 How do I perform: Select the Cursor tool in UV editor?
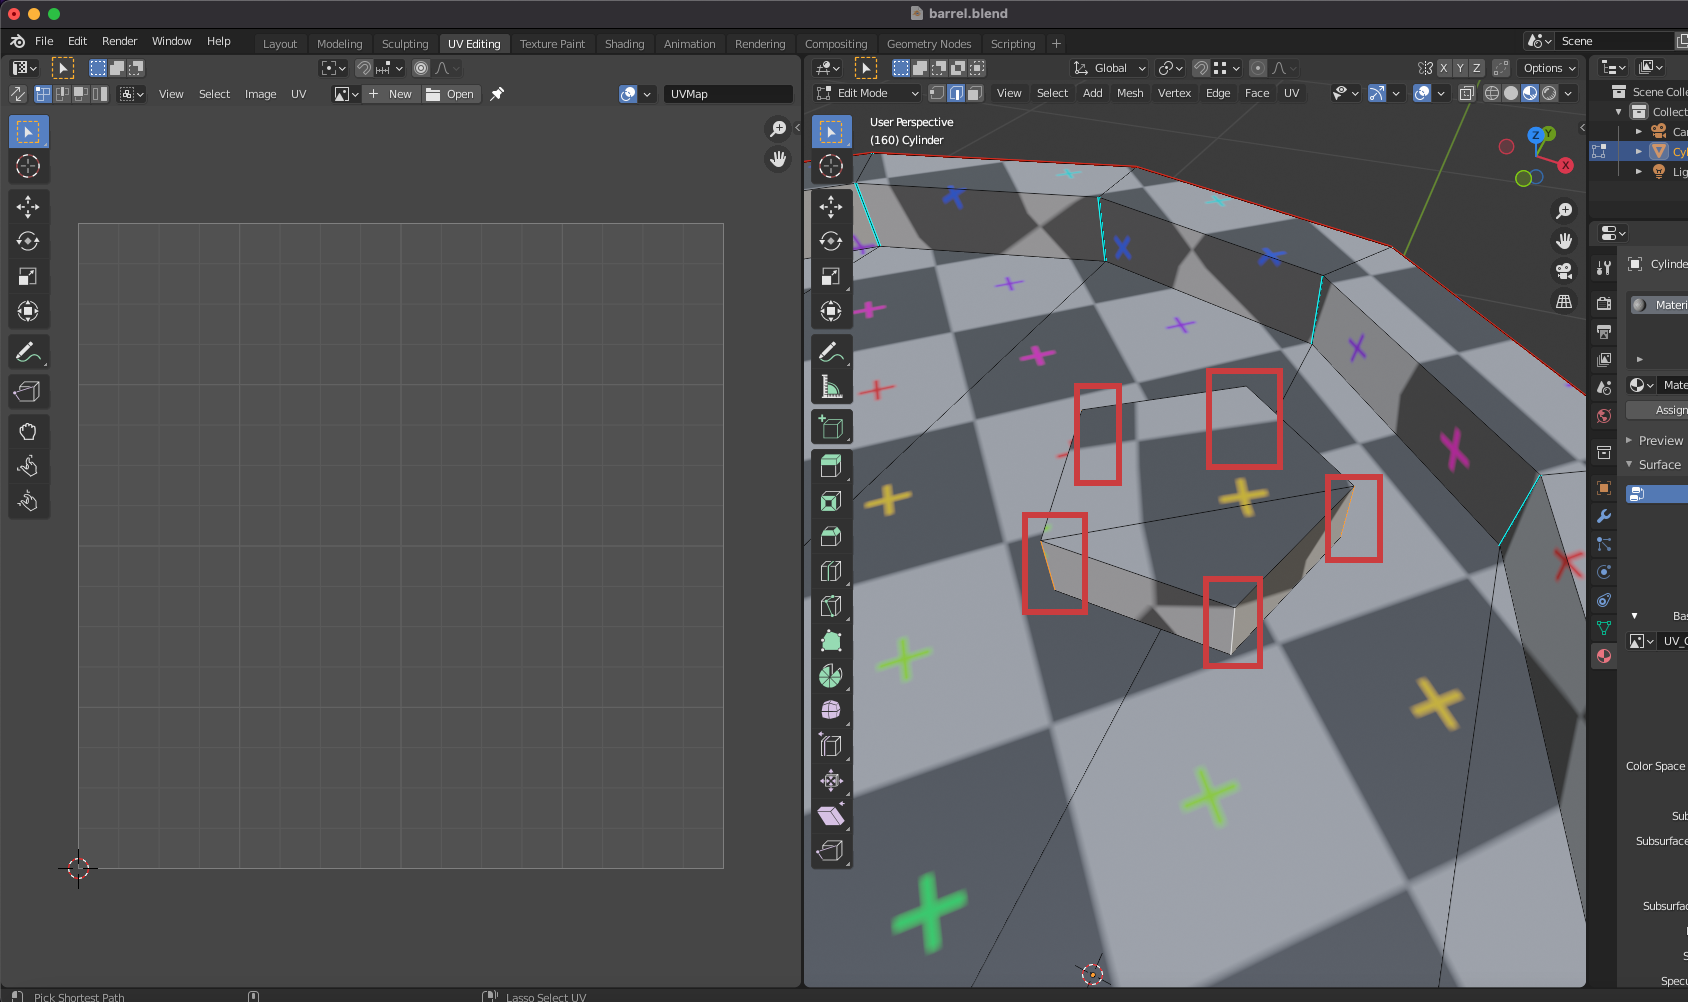[28, 166]
